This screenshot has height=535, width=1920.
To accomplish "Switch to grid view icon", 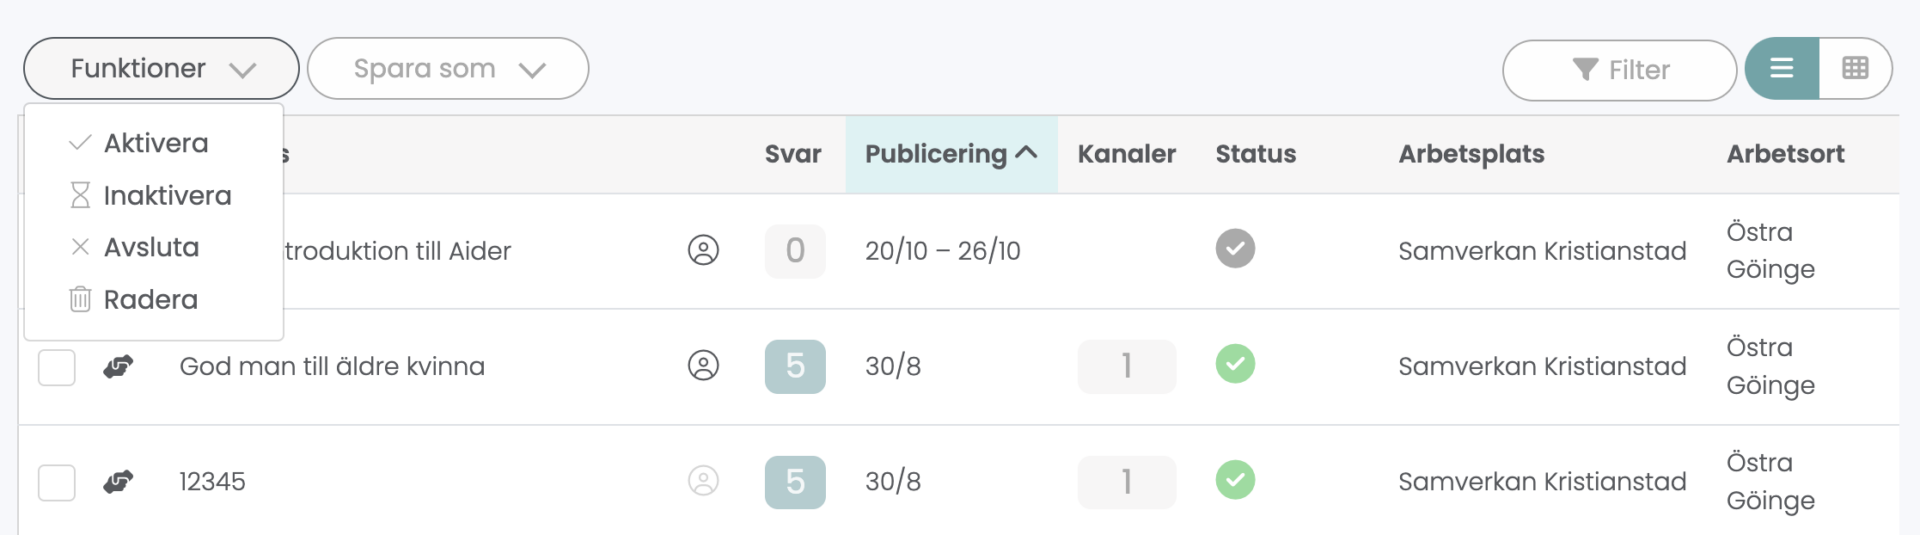I will click(x=1855, y=68).
